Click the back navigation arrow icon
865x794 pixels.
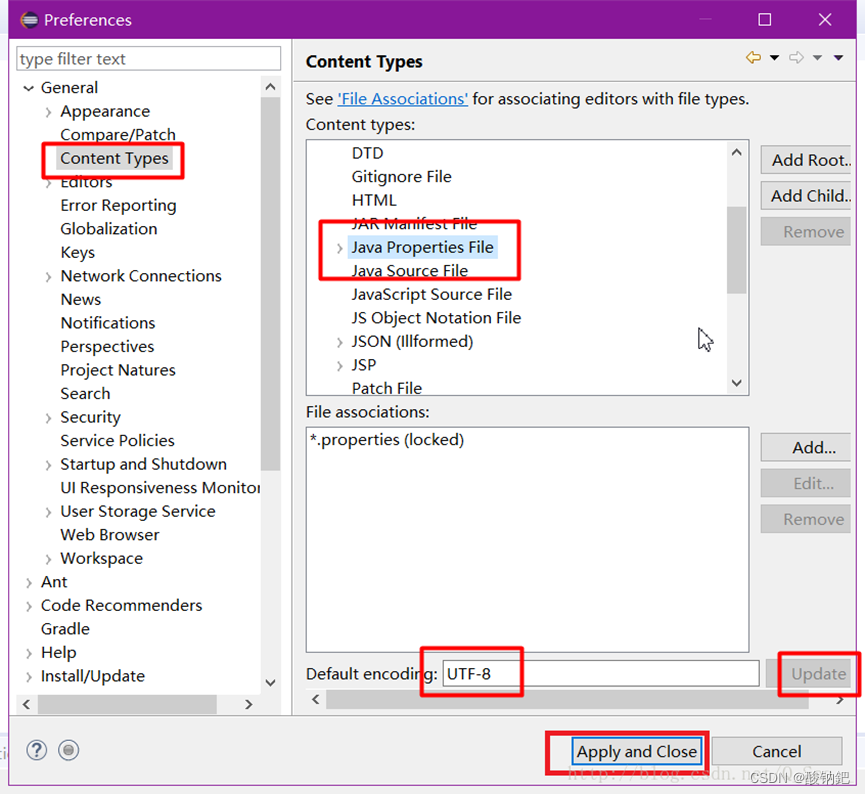[753, 57]
